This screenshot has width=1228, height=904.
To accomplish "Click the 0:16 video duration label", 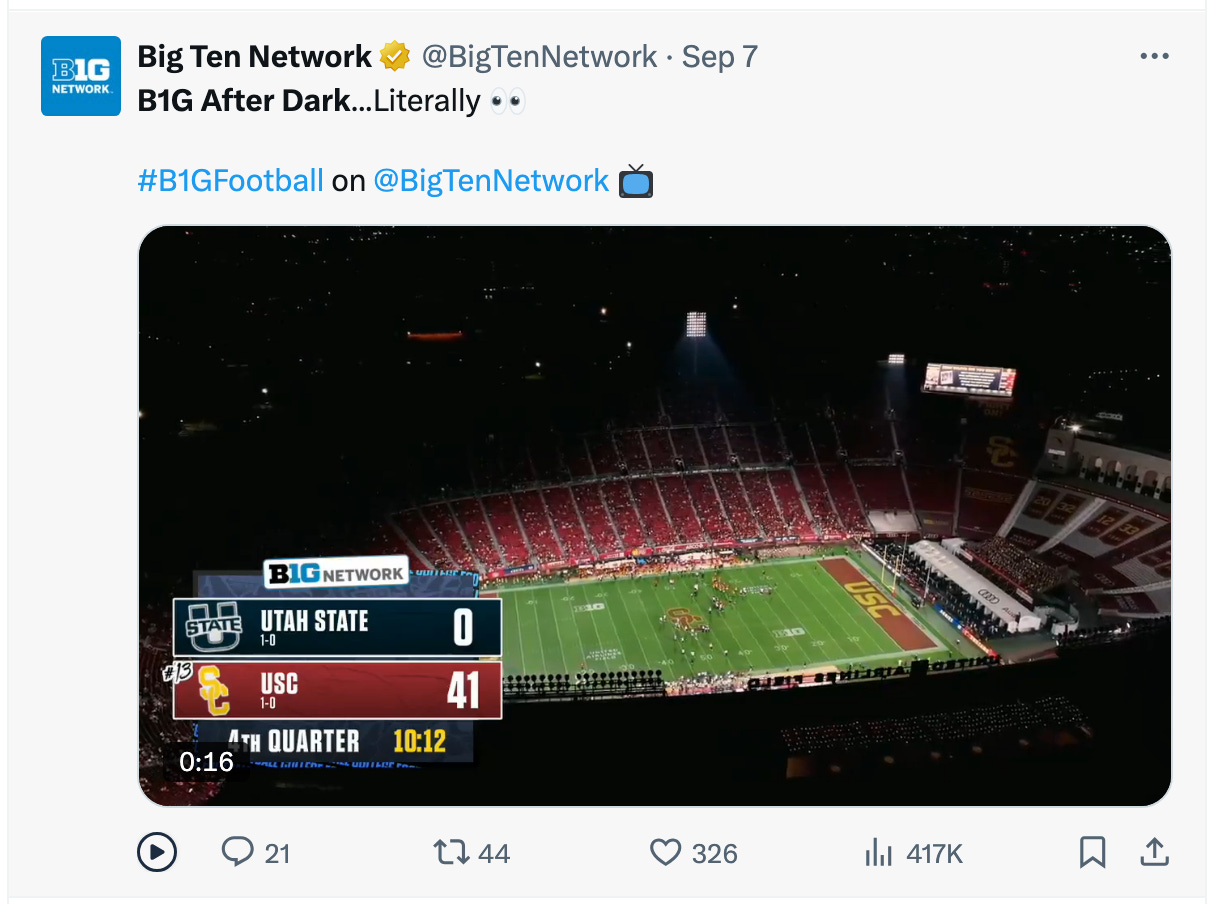I will (x=206, y=762).
